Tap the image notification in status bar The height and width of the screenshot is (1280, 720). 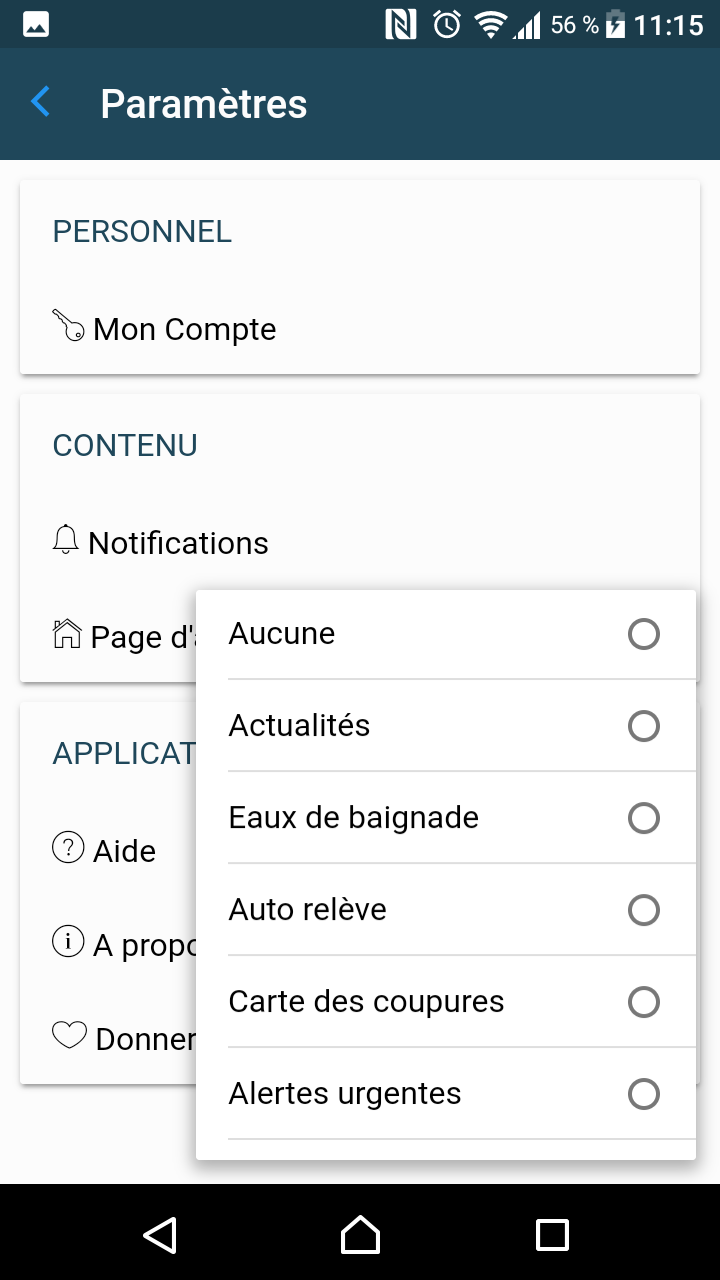pos(36,24)
